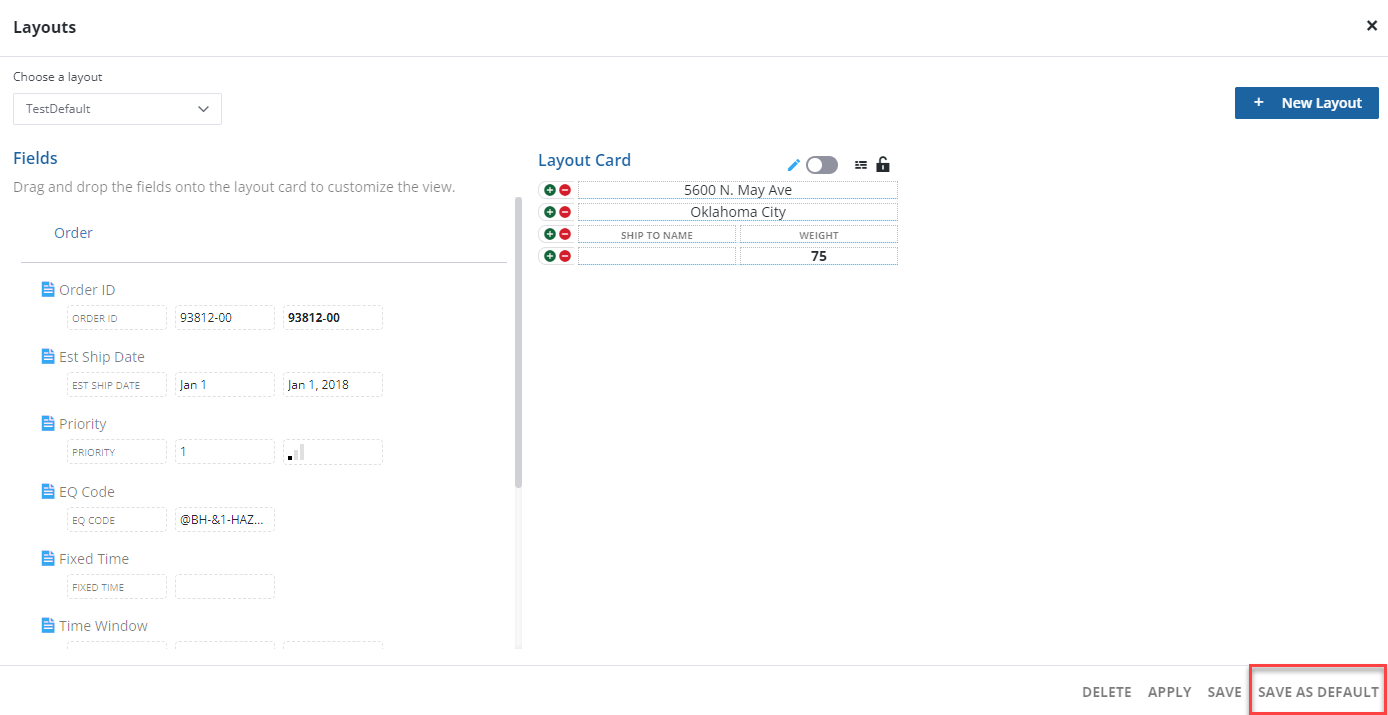The image size is (1388, 715).
Task: Add a row after Oklahoma City
Action: pos(550,212)
